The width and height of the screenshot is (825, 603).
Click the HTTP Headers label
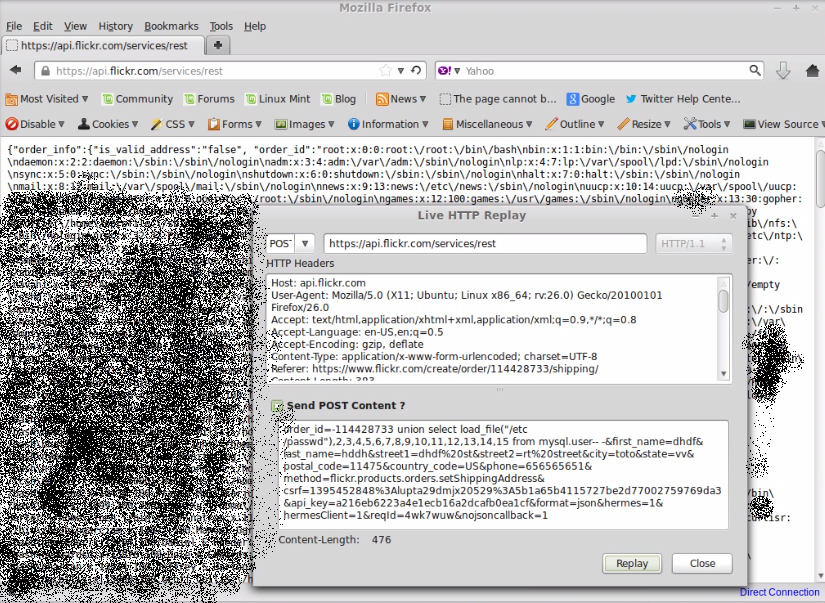point(300,264)
